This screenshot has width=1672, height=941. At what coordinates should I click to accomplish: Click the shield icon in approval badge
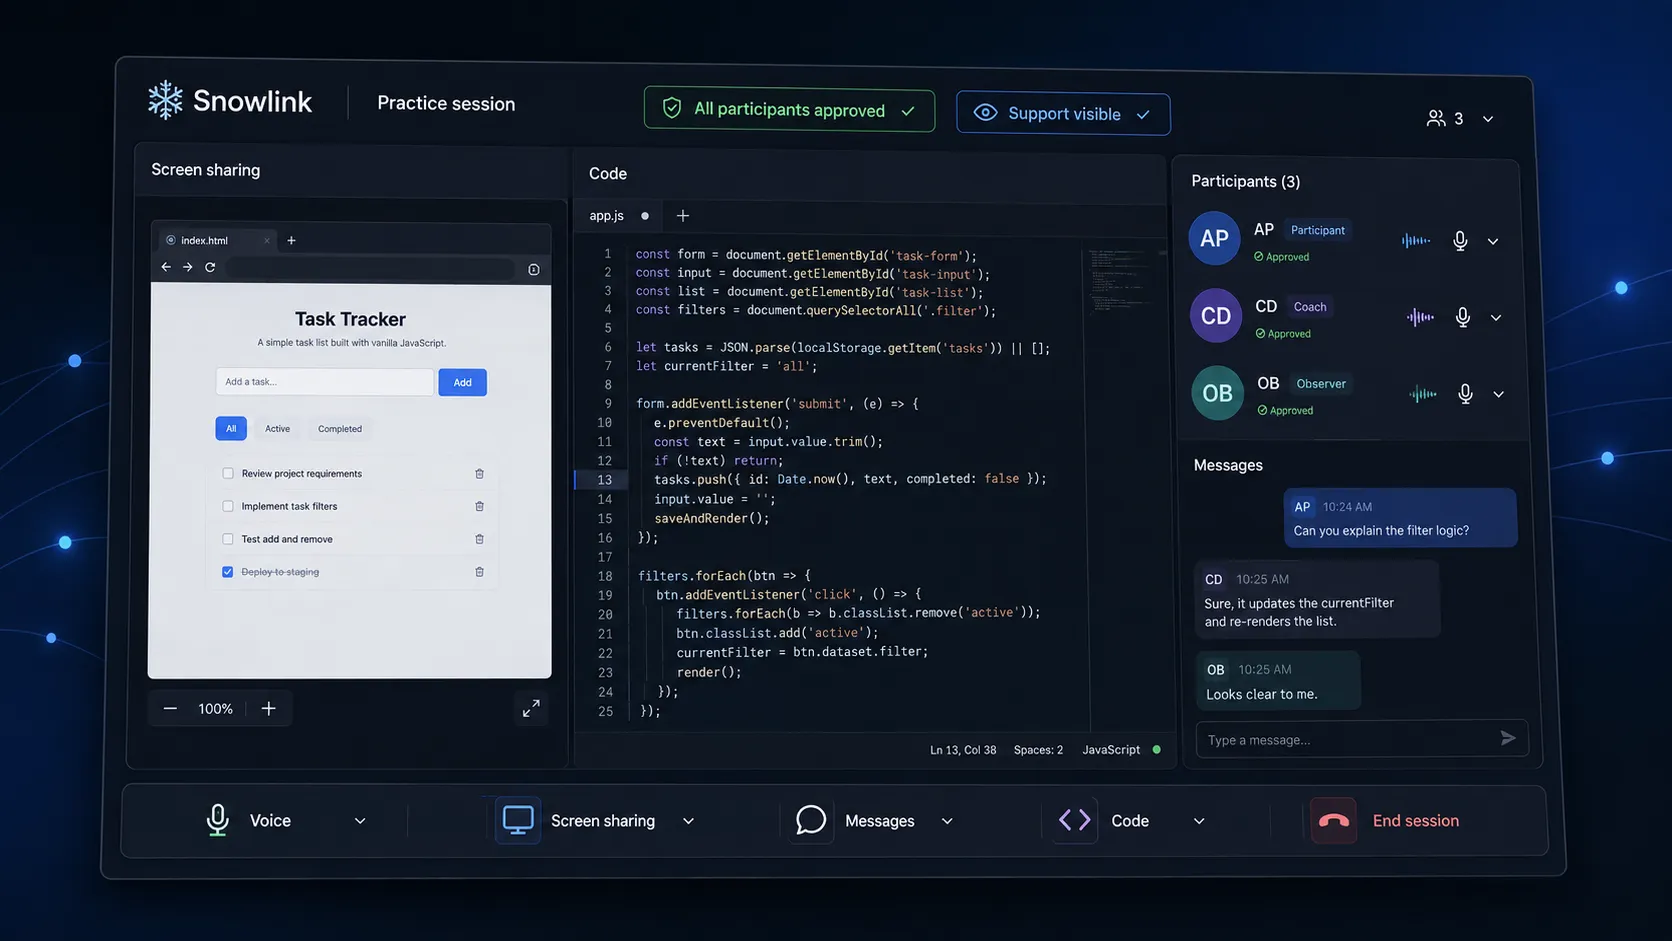(672, 108)
